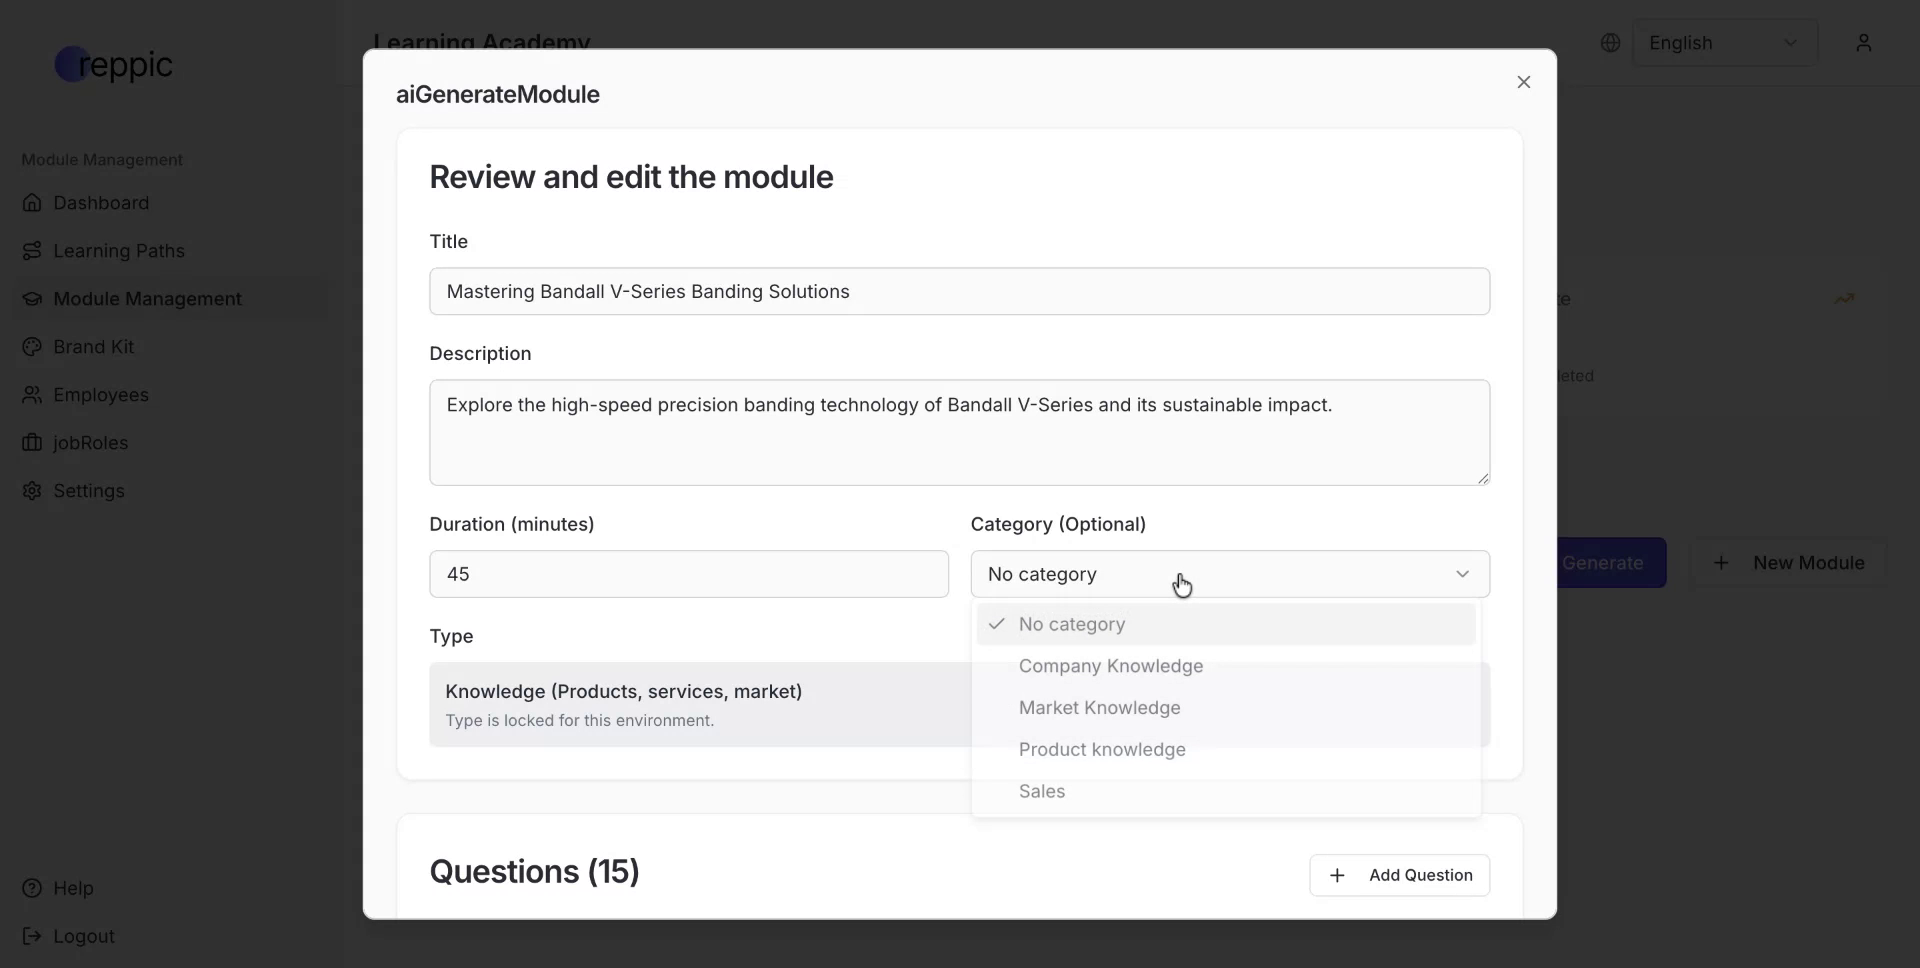Click the Learning Paths sidebar icon
Image resolution: width=1920 pixels, height=968 pixels.
point(32,251)
